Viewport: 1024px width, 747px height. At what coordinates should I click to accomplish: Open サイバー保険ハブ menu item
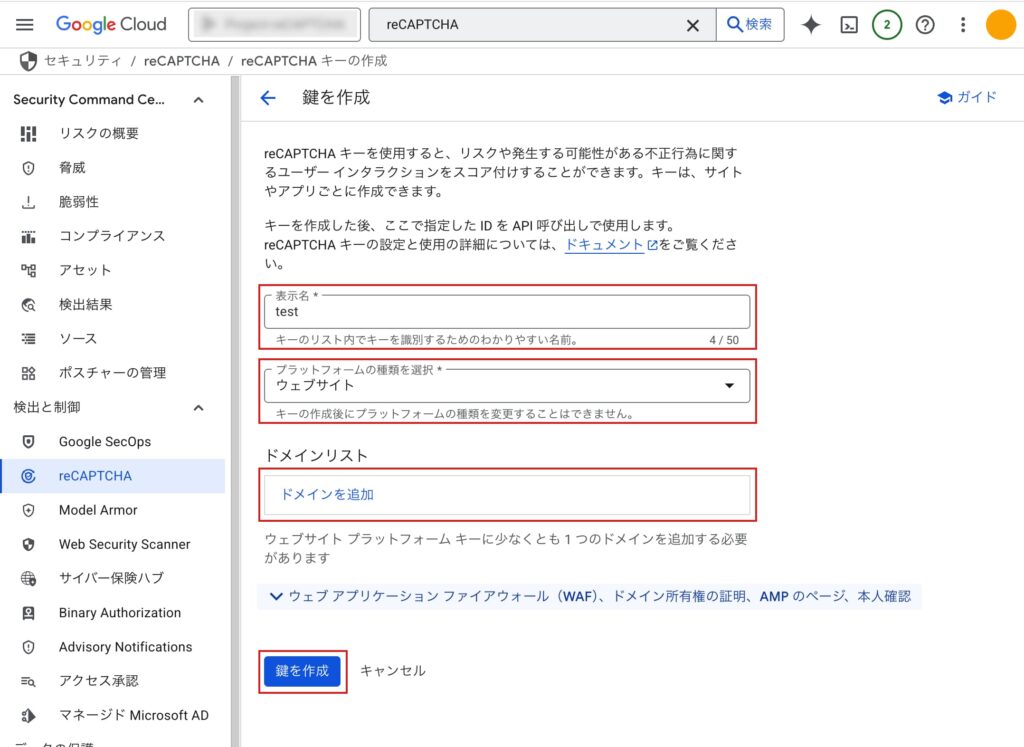pos(112,579)
